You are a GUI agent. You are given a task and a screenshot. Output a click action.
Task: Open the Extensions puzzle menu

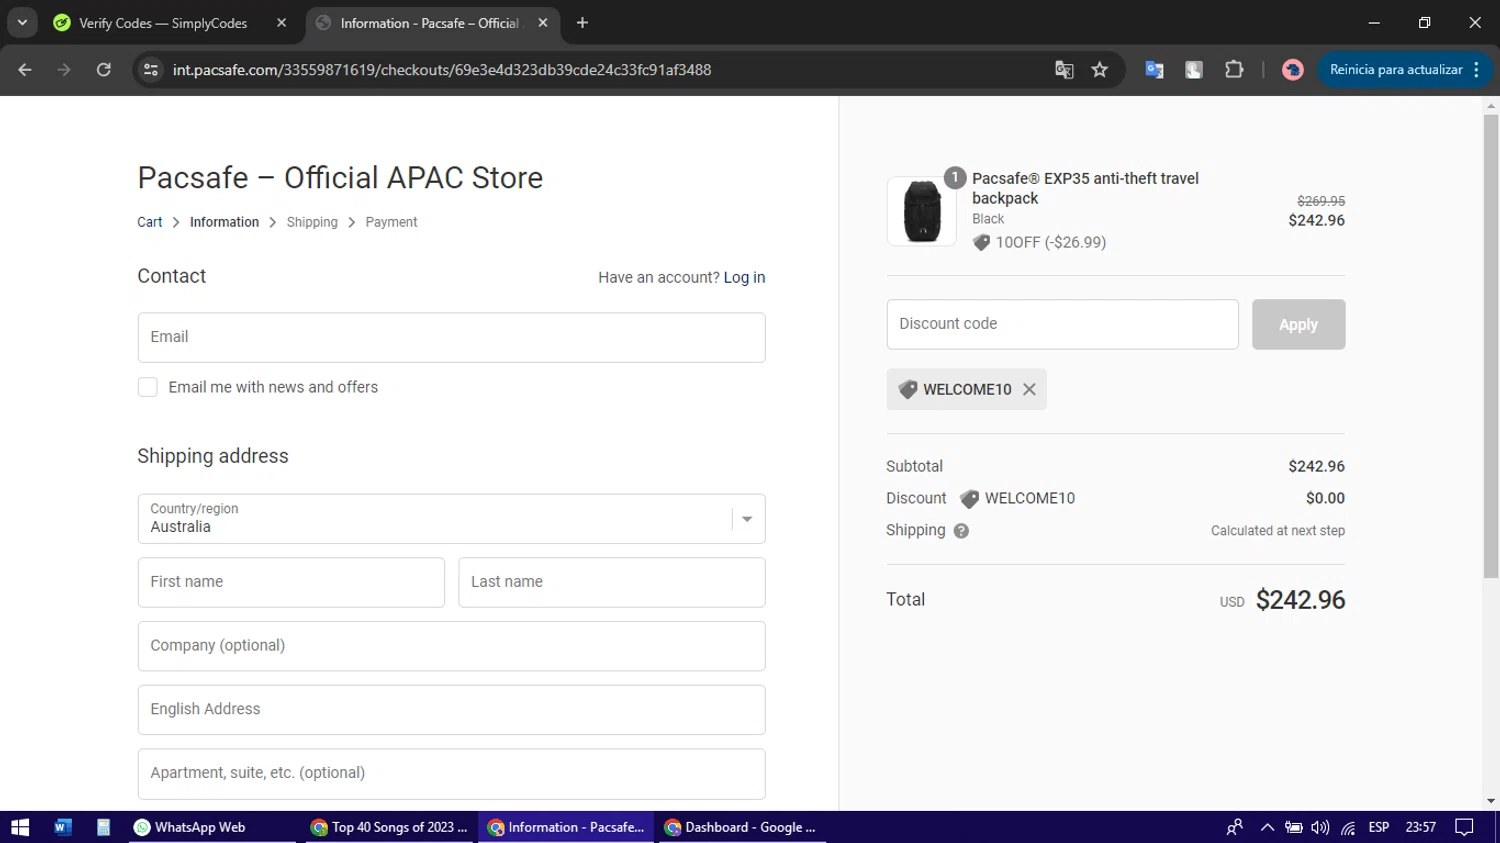[x=1234, y=70]
